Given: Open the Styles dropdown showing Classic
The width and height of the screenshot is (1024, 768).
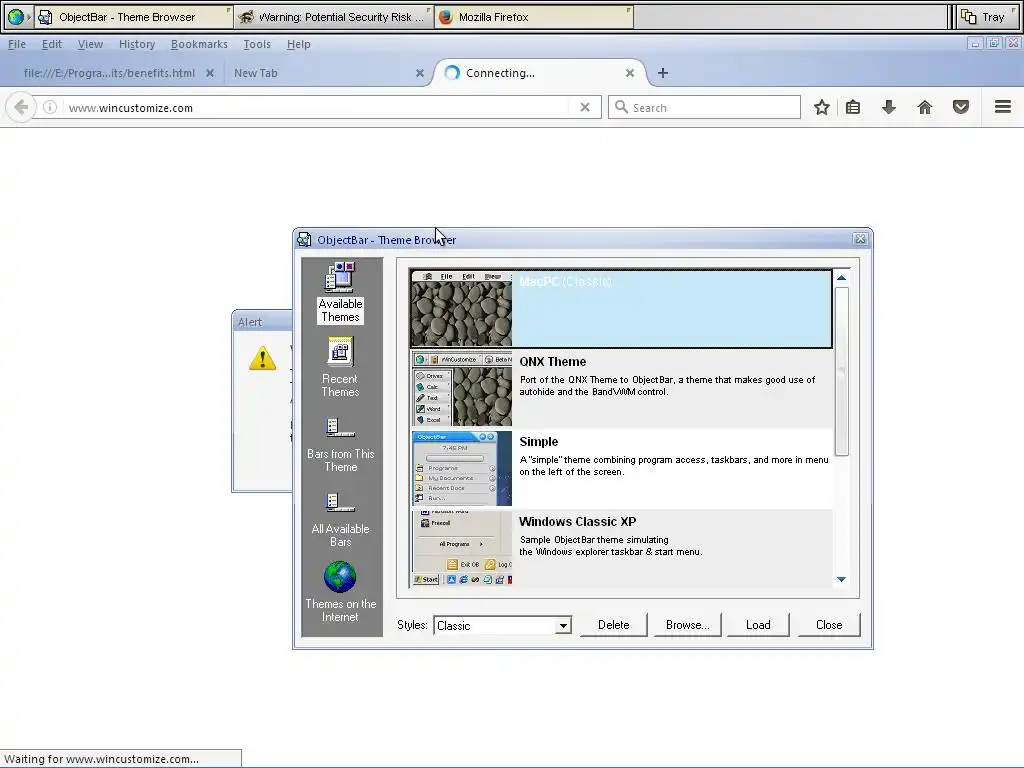Looking at the screenshot, I should point(502,626).
